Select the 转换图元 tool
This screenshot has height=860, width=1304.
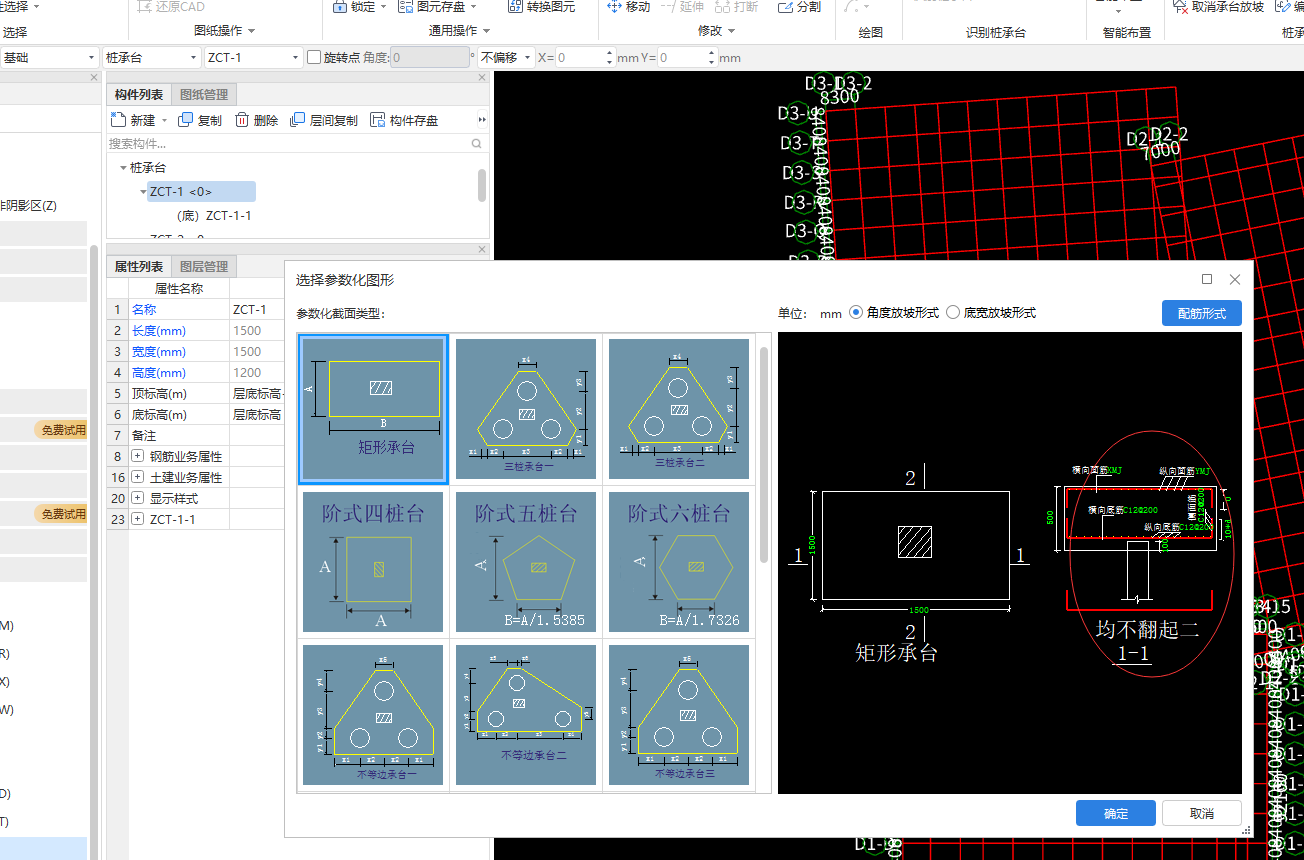coord(542,7)
